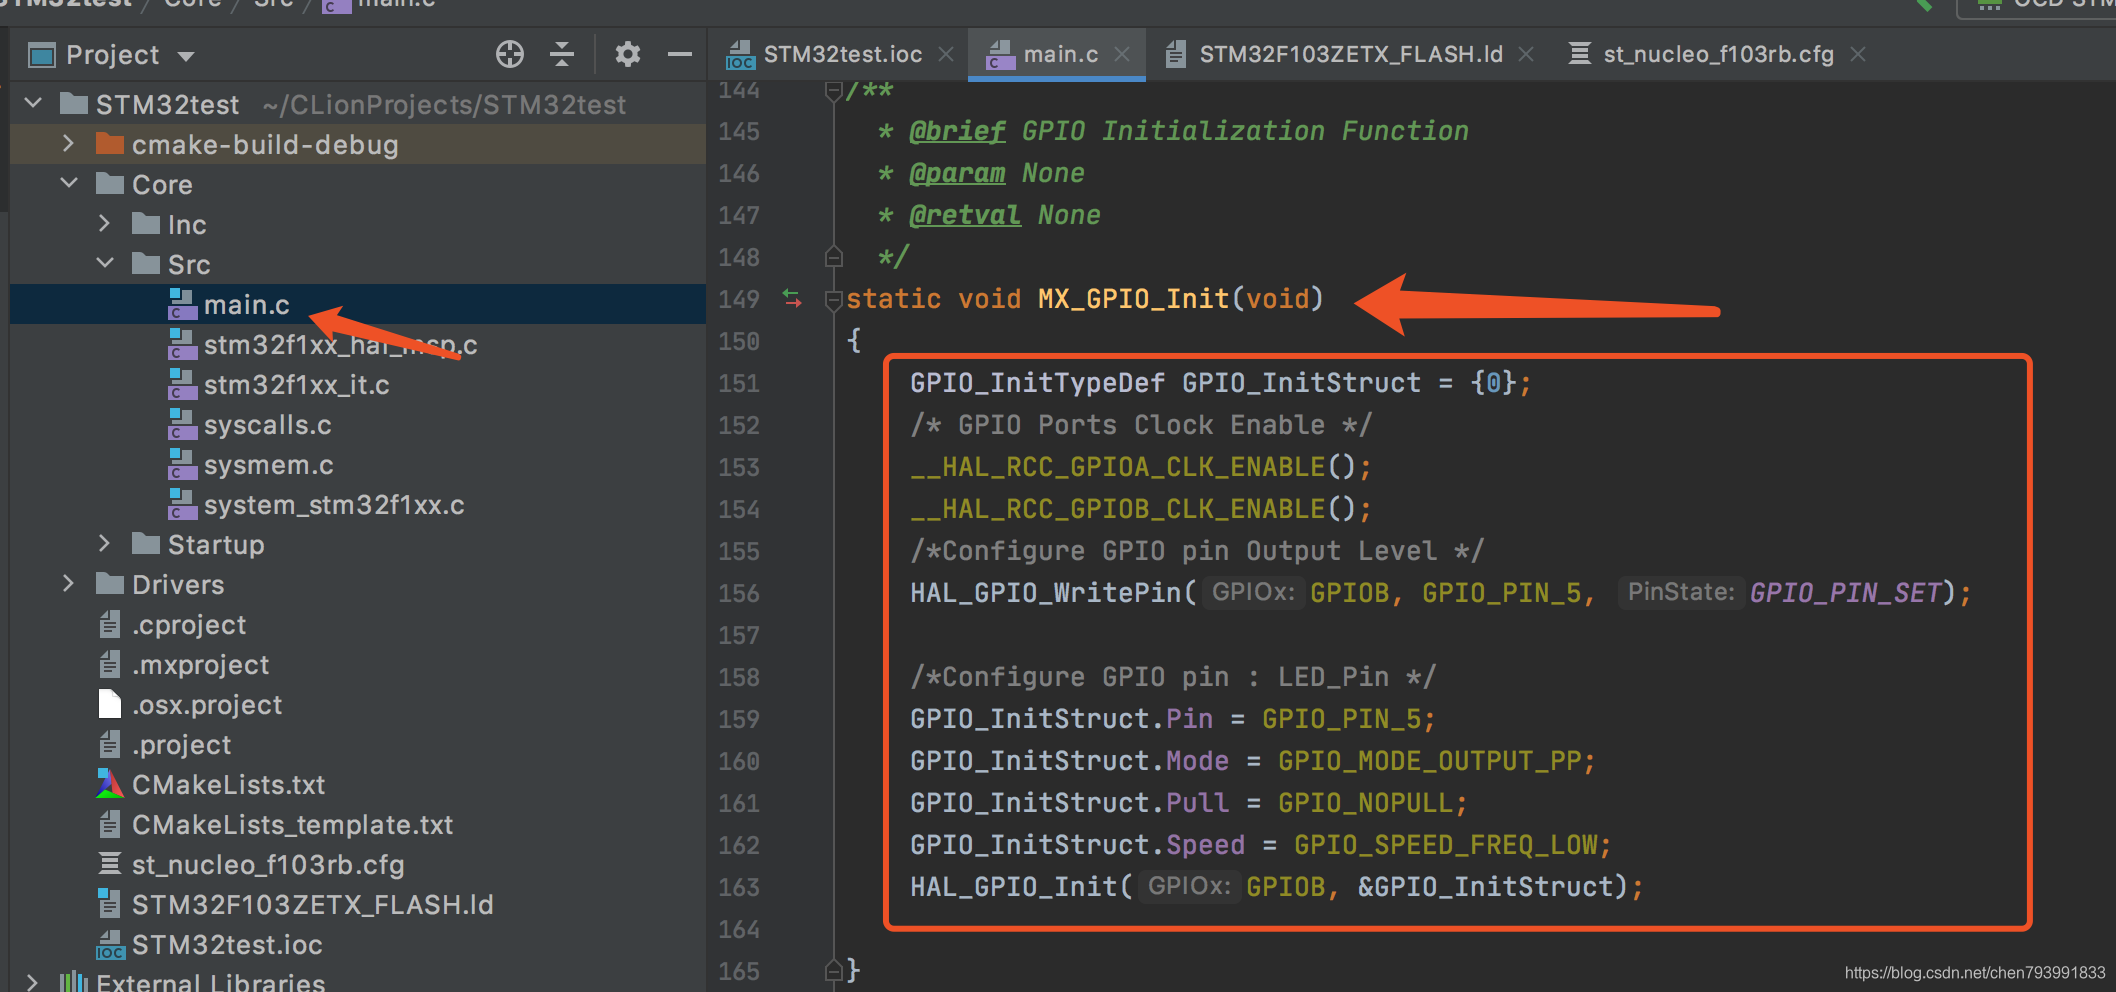Click the @param doc tag
The image size is (2116, 992).
(957, 173)
